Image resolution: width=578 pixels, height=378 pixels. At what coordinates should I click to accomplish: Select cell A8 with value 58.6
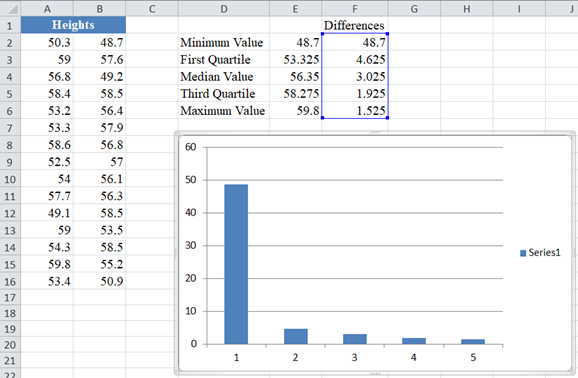coord(47,145)
